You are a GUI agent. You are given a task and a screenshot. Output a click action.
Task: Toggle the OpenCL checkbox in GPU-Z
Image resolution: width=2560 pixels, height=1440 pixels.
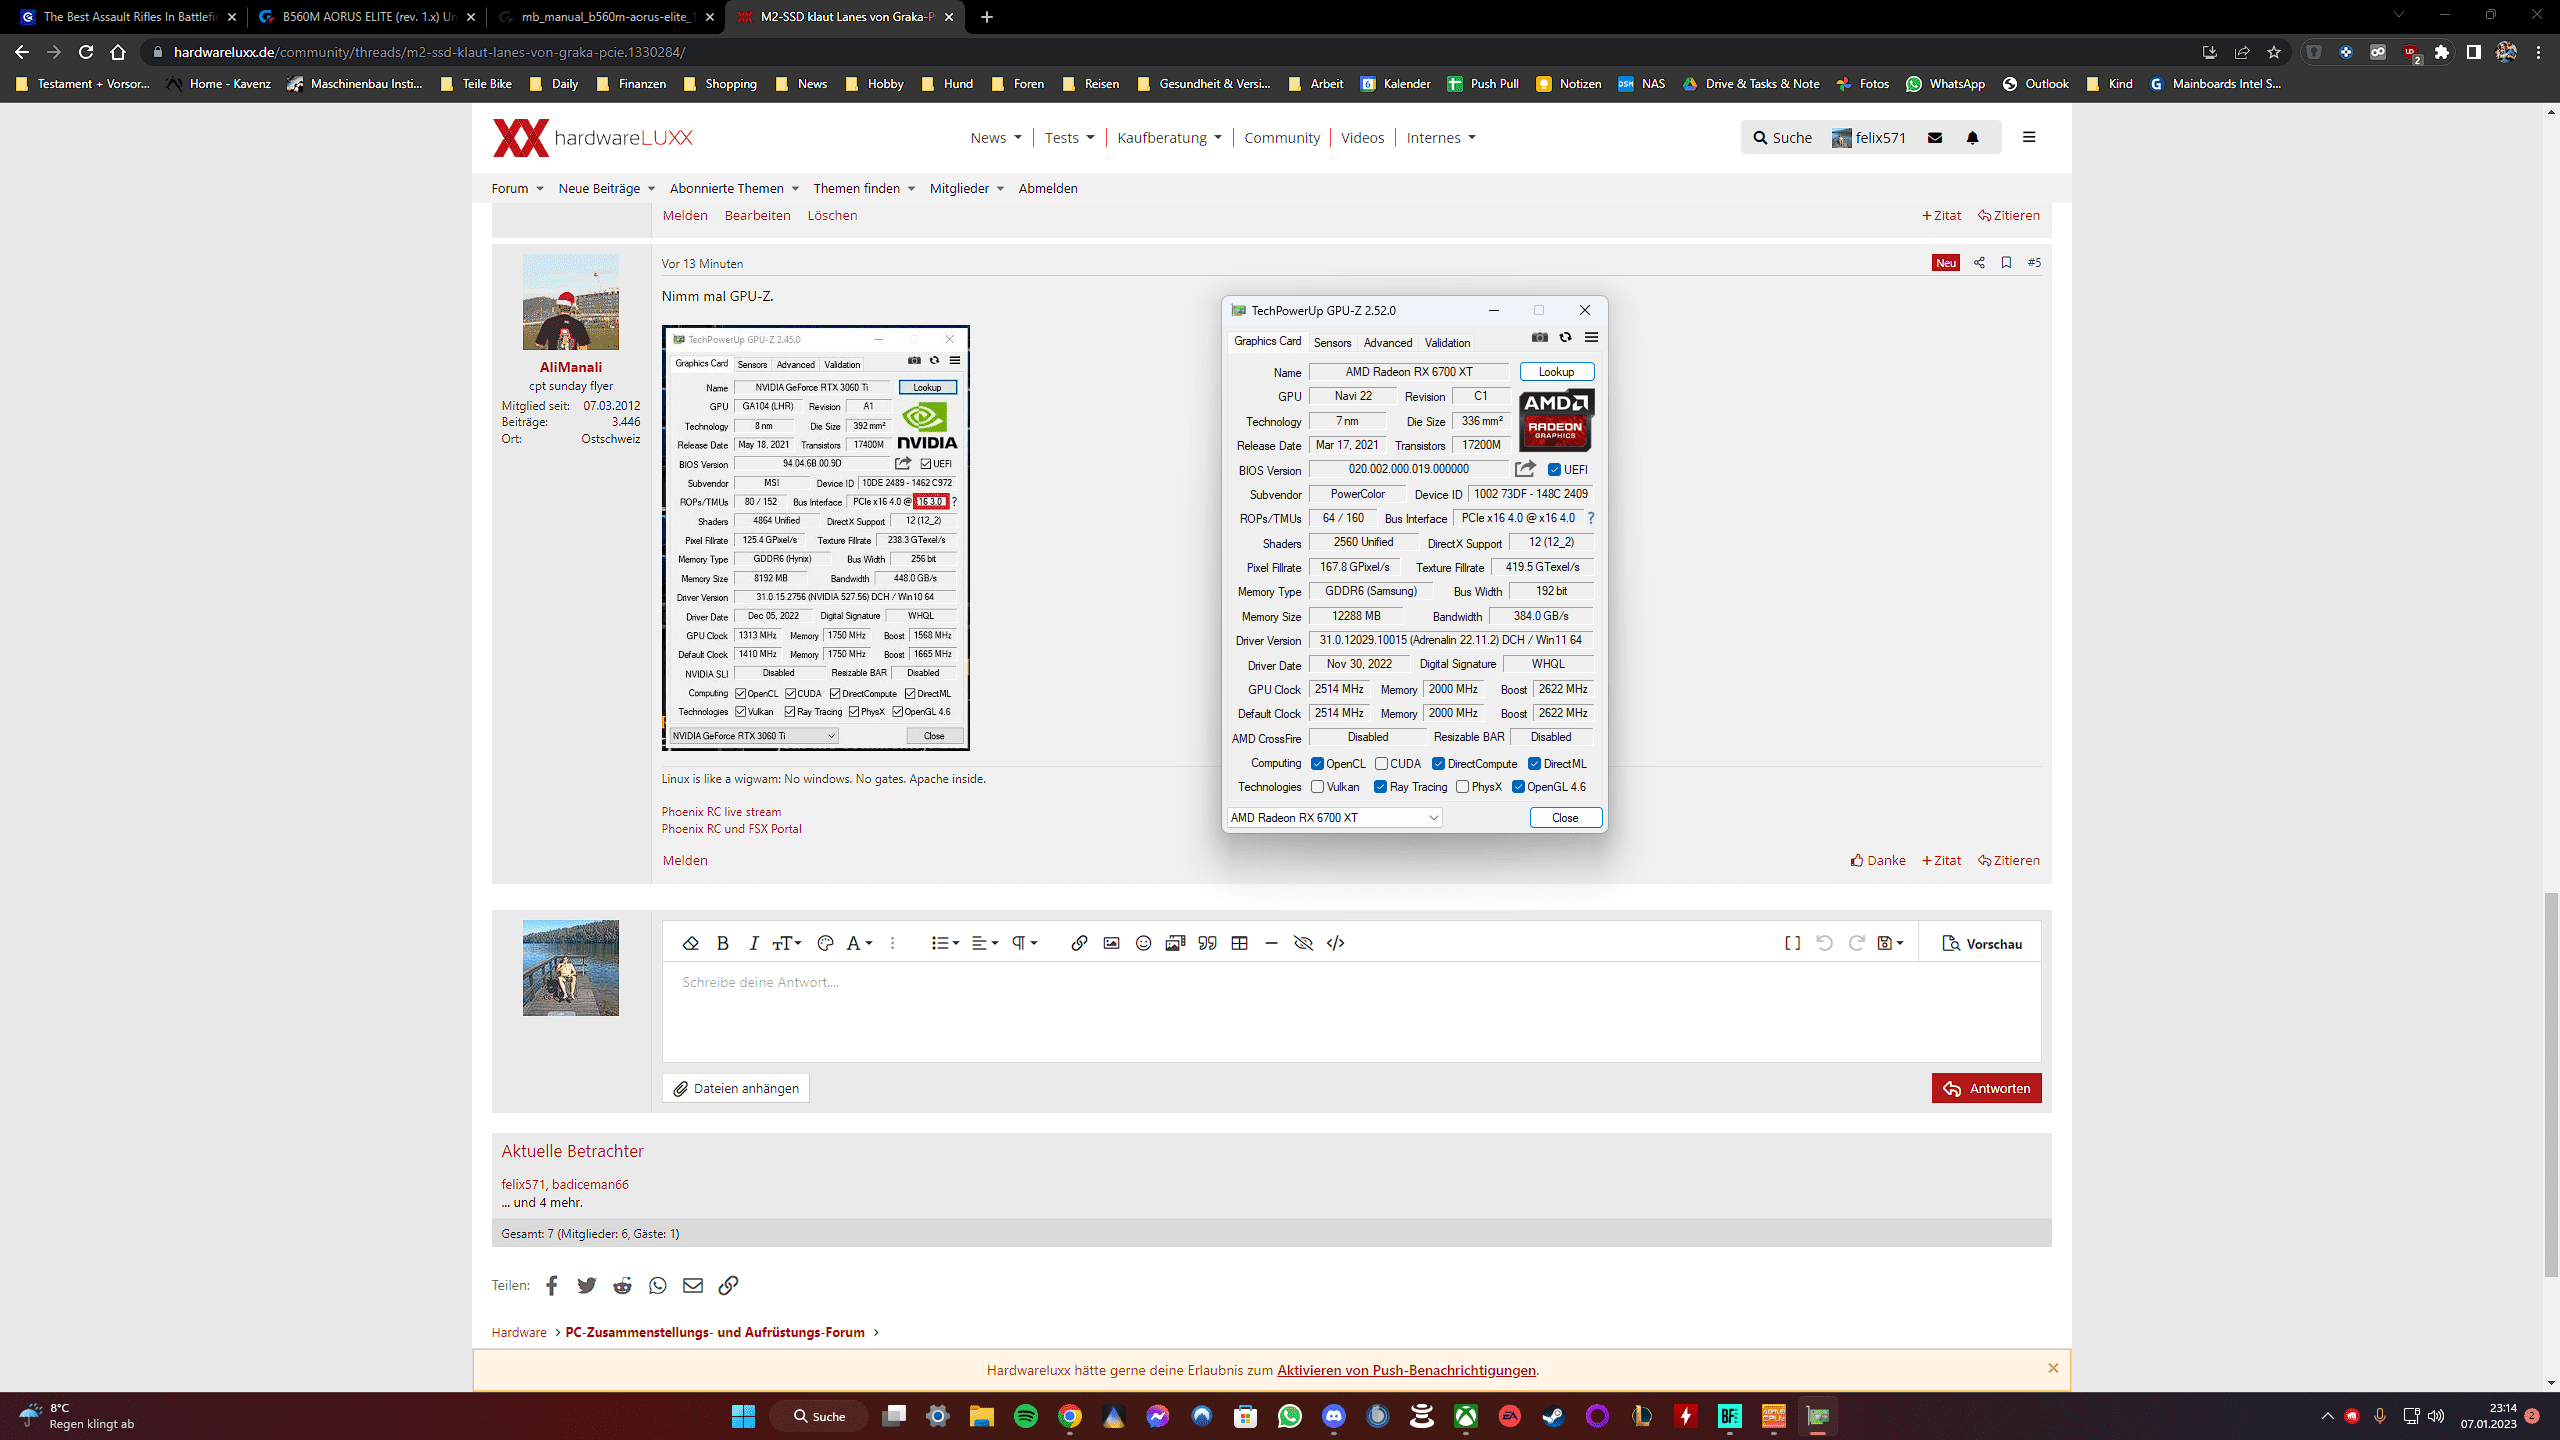coord(1317,764)
